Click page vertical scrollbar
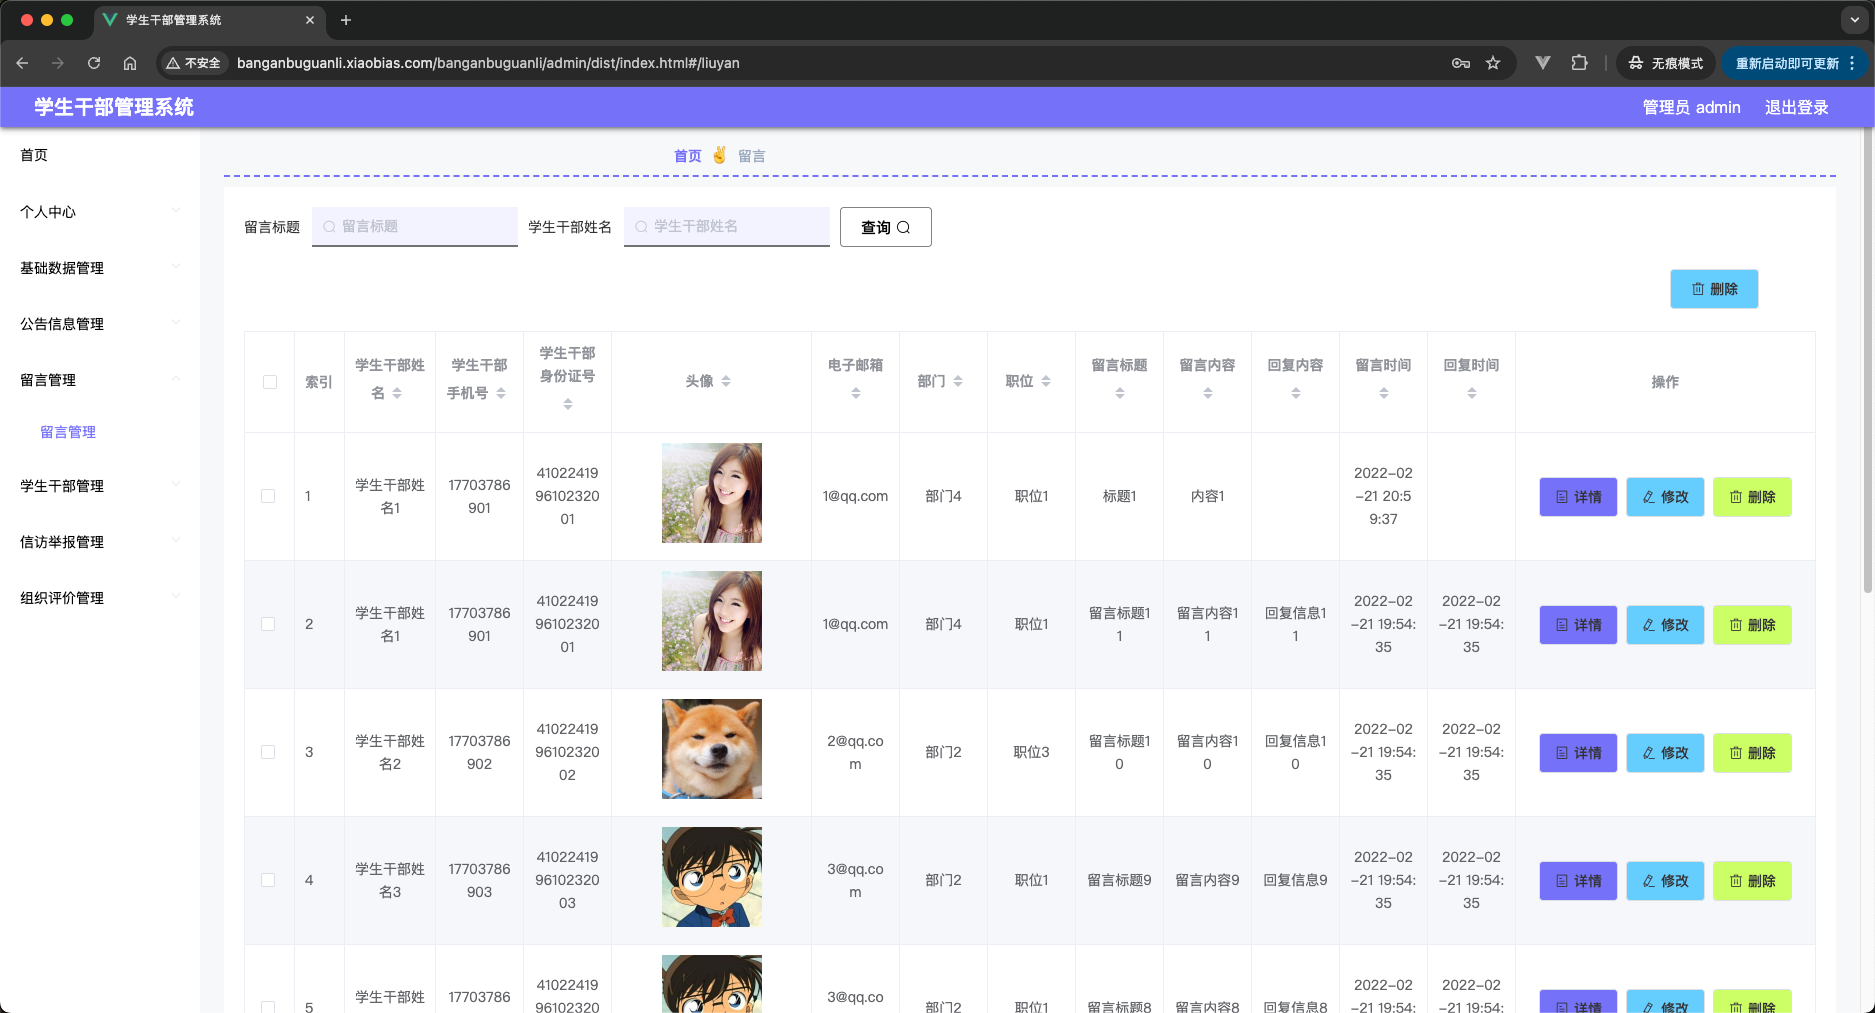Viewport: 1875px width, 1013px height. click(1868, 360)
